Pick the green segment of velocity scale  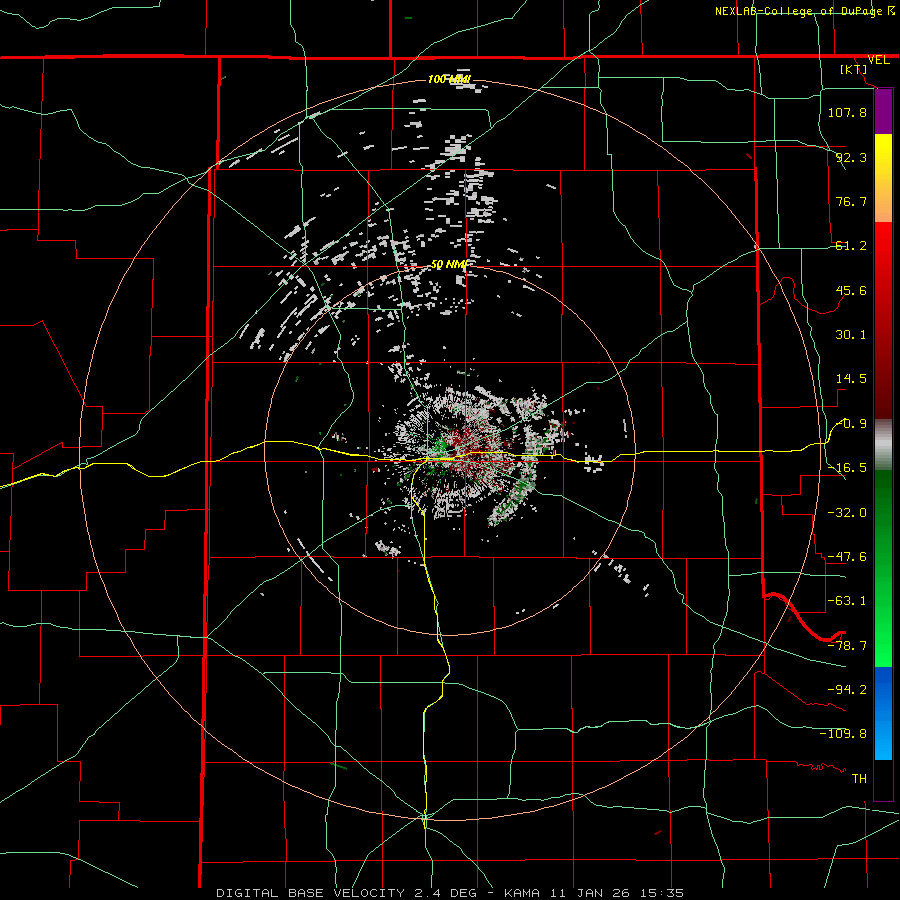pyautogui.click(x=883, y=568)
